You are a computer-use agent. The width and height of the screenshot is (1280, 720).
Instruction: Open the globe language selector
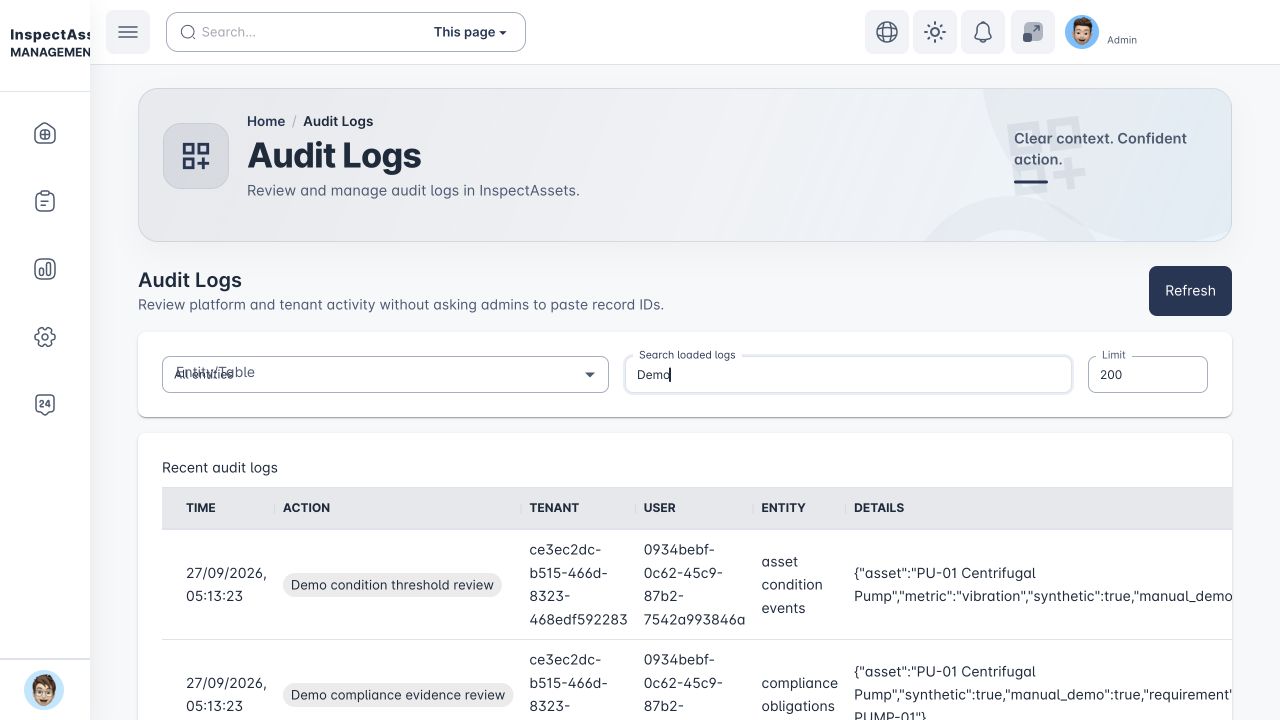[x=887, y=32]
